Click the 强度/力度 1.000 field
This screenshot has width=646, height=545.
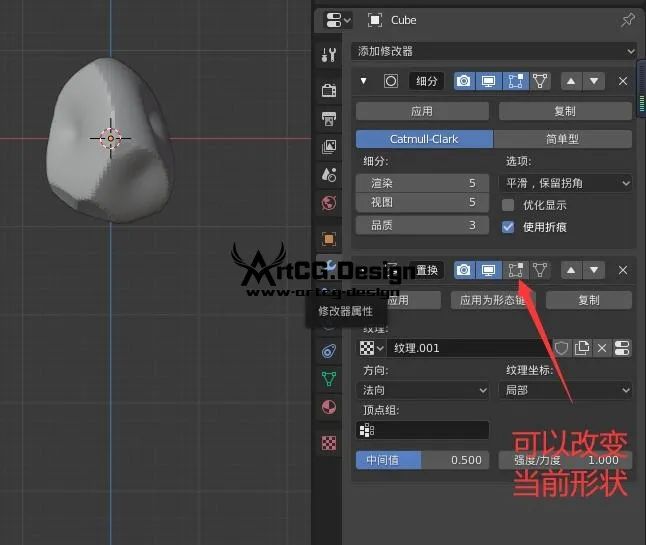coord(565,460)
